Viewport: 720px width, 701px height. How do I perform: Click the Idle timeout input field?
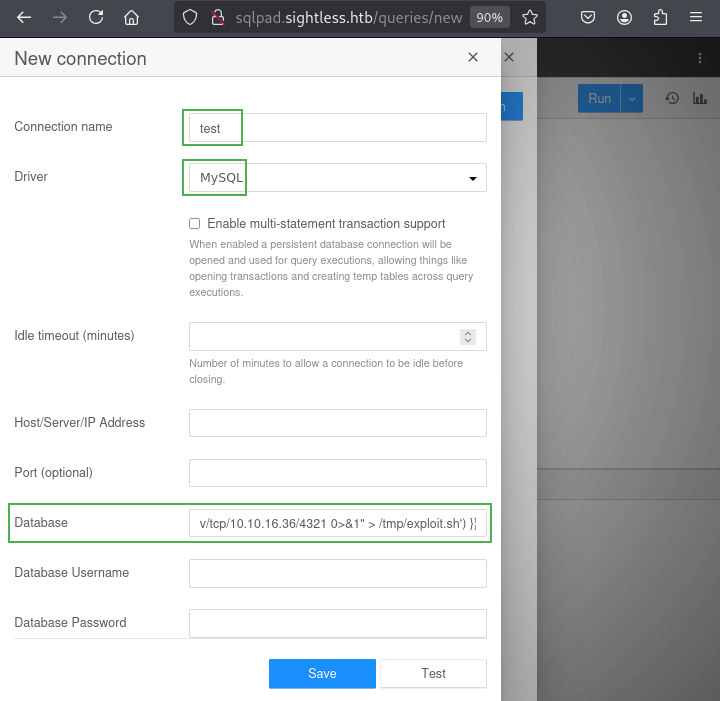click(338, 336)
